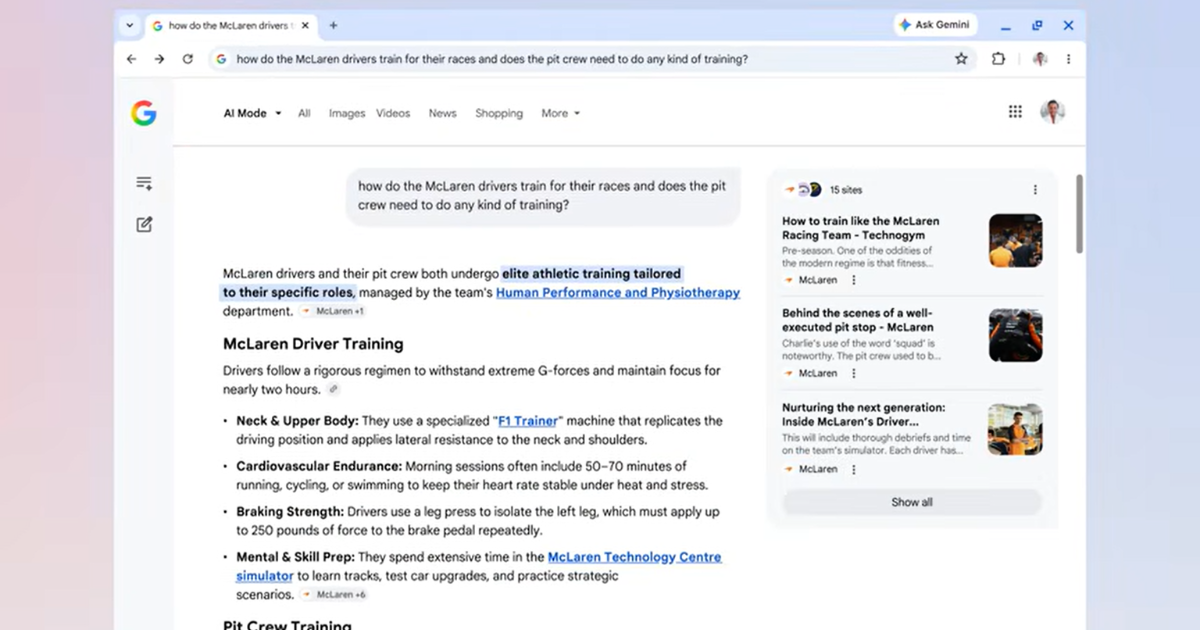1200x630 pixels.
Task: Open 'Behind the scenes of a well-executed pit stop' article
Action: [x=858, y=320]
